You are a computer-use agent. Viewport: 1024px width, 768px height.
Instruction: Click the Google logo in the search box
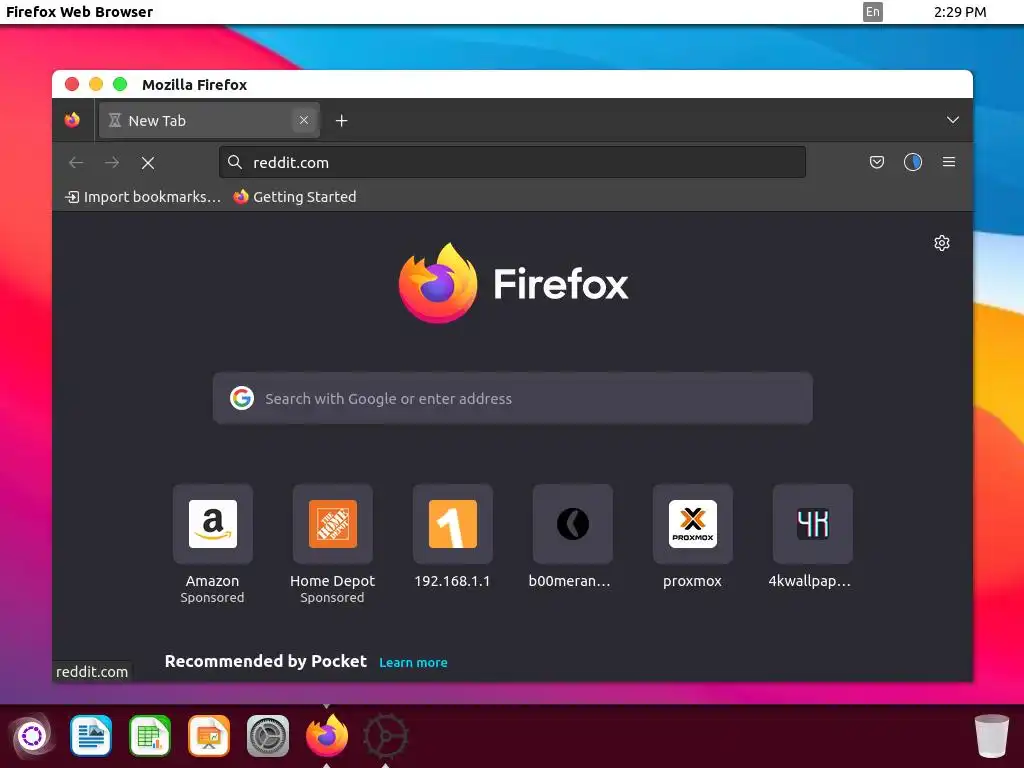click(242, 398)
